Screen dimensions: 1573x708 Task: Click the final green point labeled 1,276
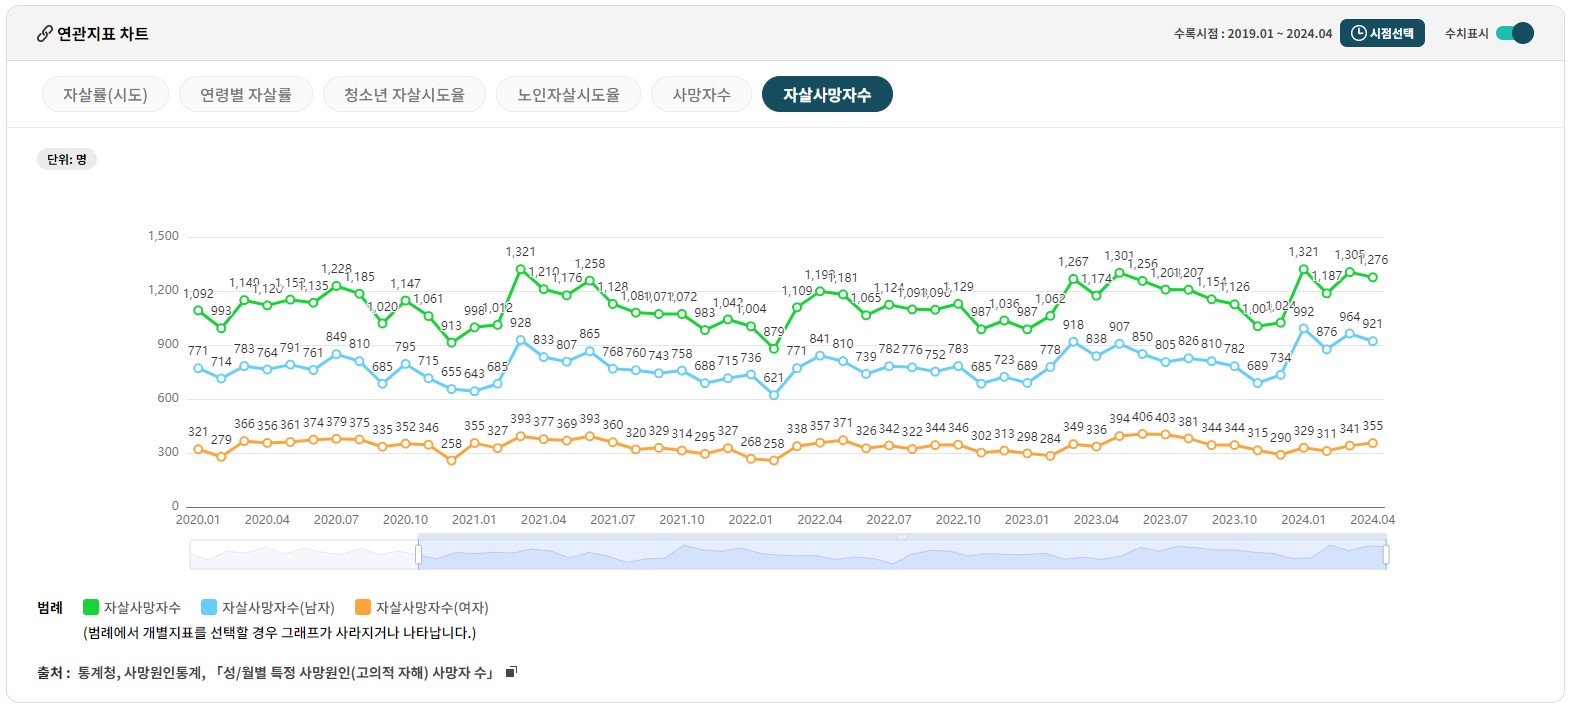1373,277
